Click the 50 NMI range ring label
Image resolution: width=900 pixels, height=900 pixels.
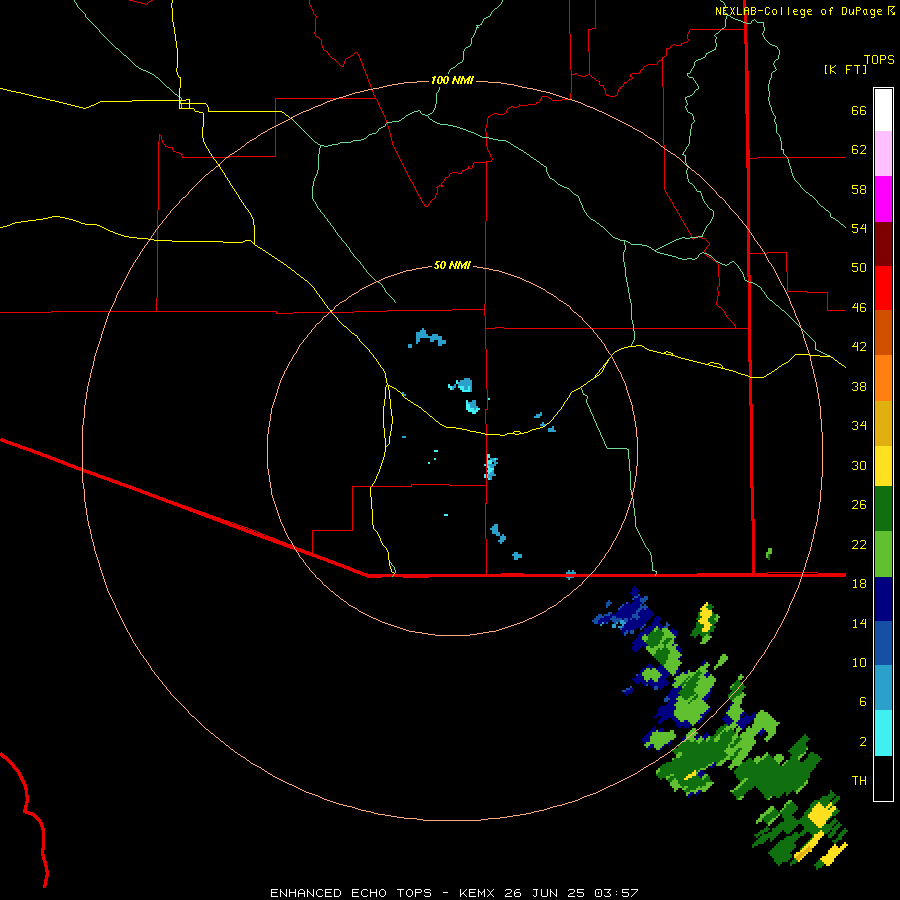pos(452,265)
